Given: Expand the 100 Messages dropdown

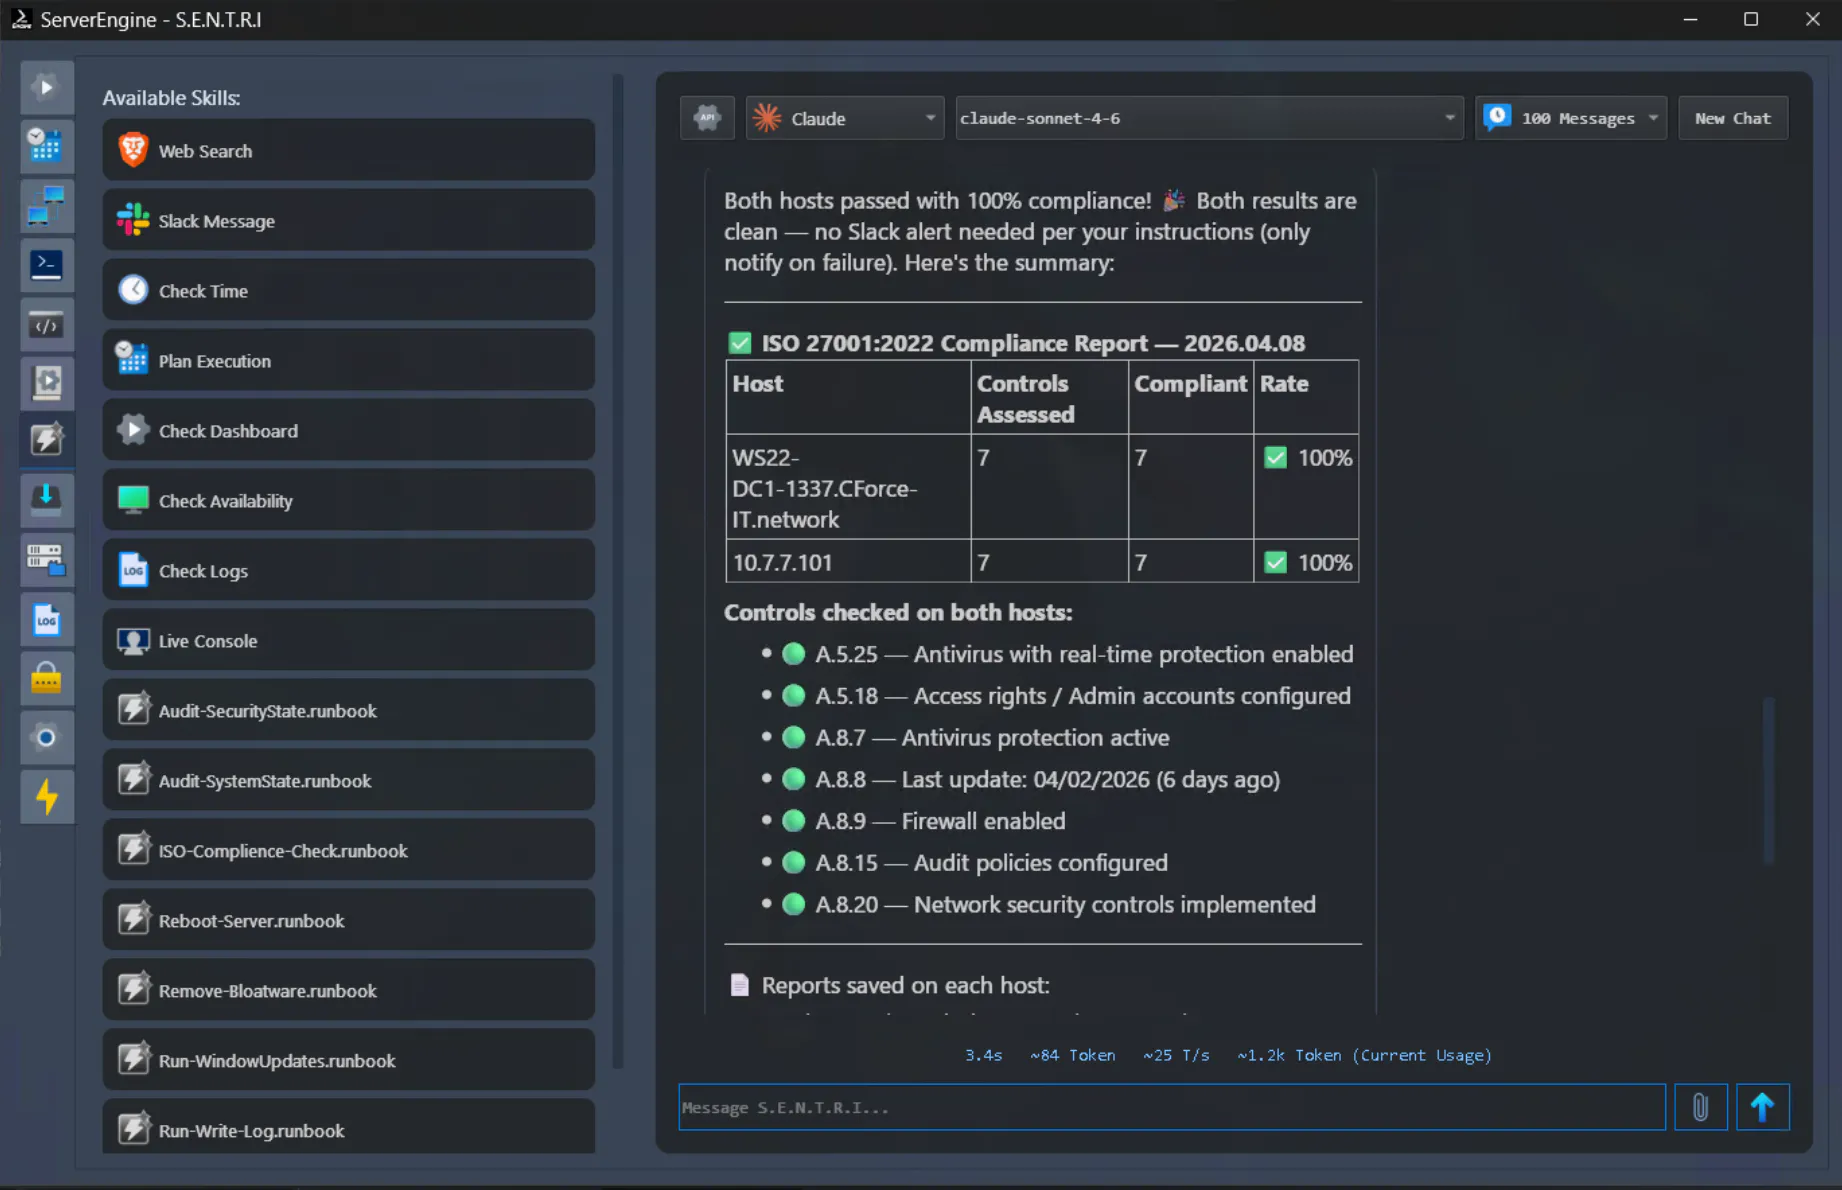Looking at the screenshot, I should click(1570, 118).
